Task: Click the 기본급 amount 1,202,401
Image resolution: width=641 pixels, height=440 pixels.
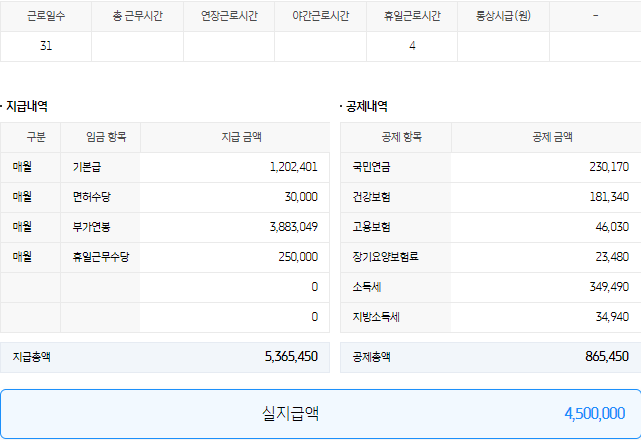Action: point(293,168)
